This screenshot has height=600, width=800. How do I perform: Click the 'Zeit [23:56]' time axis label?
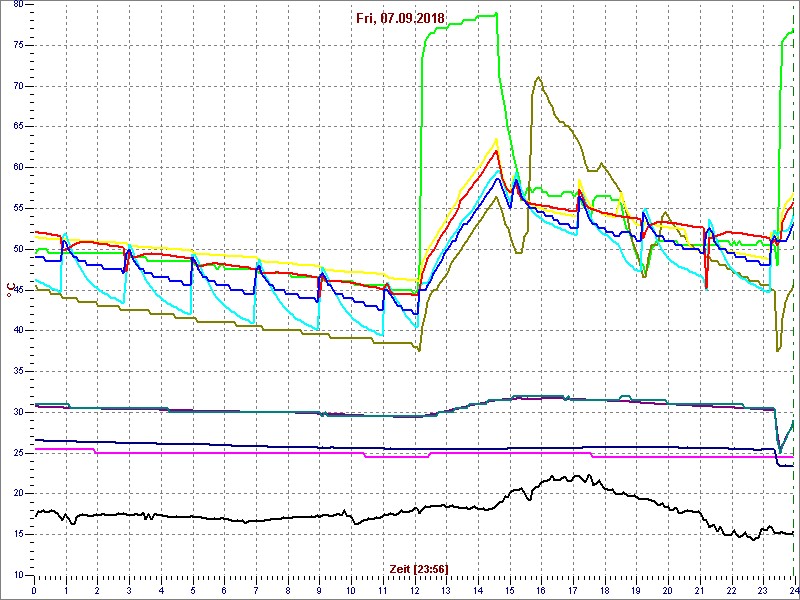tap(419, 568)
